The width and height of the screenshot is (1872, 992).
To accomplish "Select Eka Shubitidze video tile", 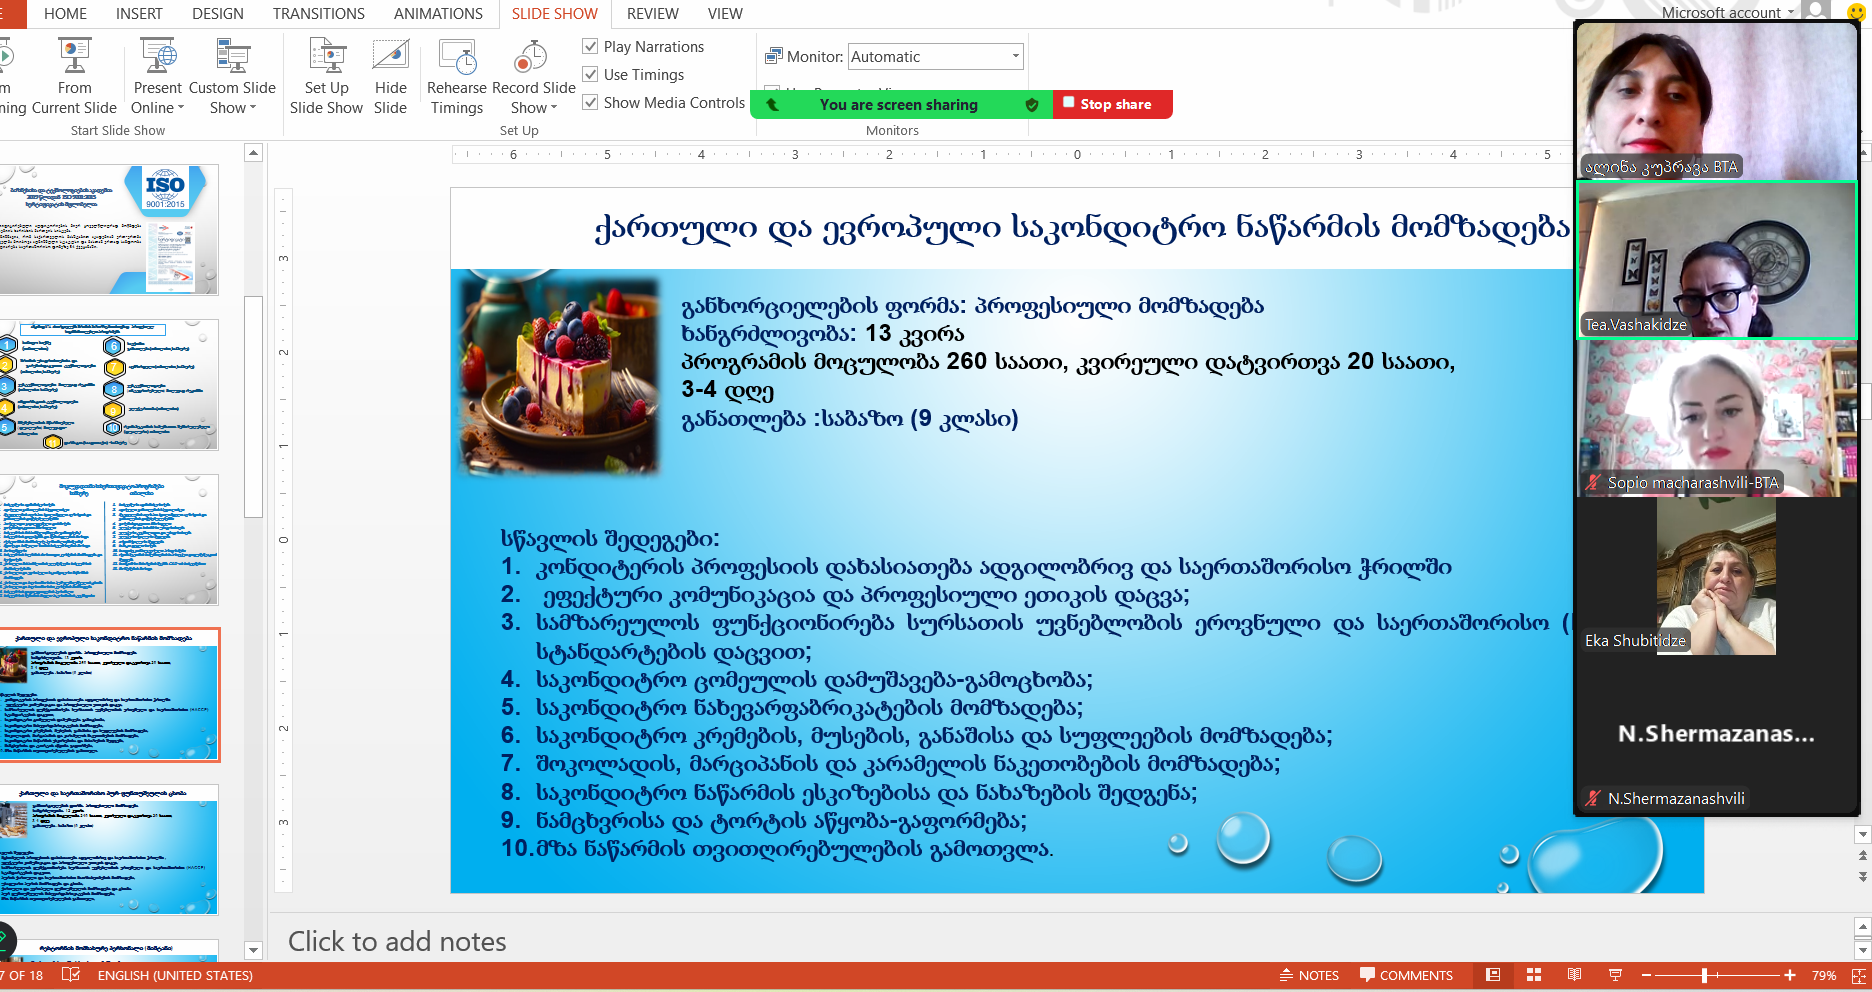I will [x=1717, y=577].
